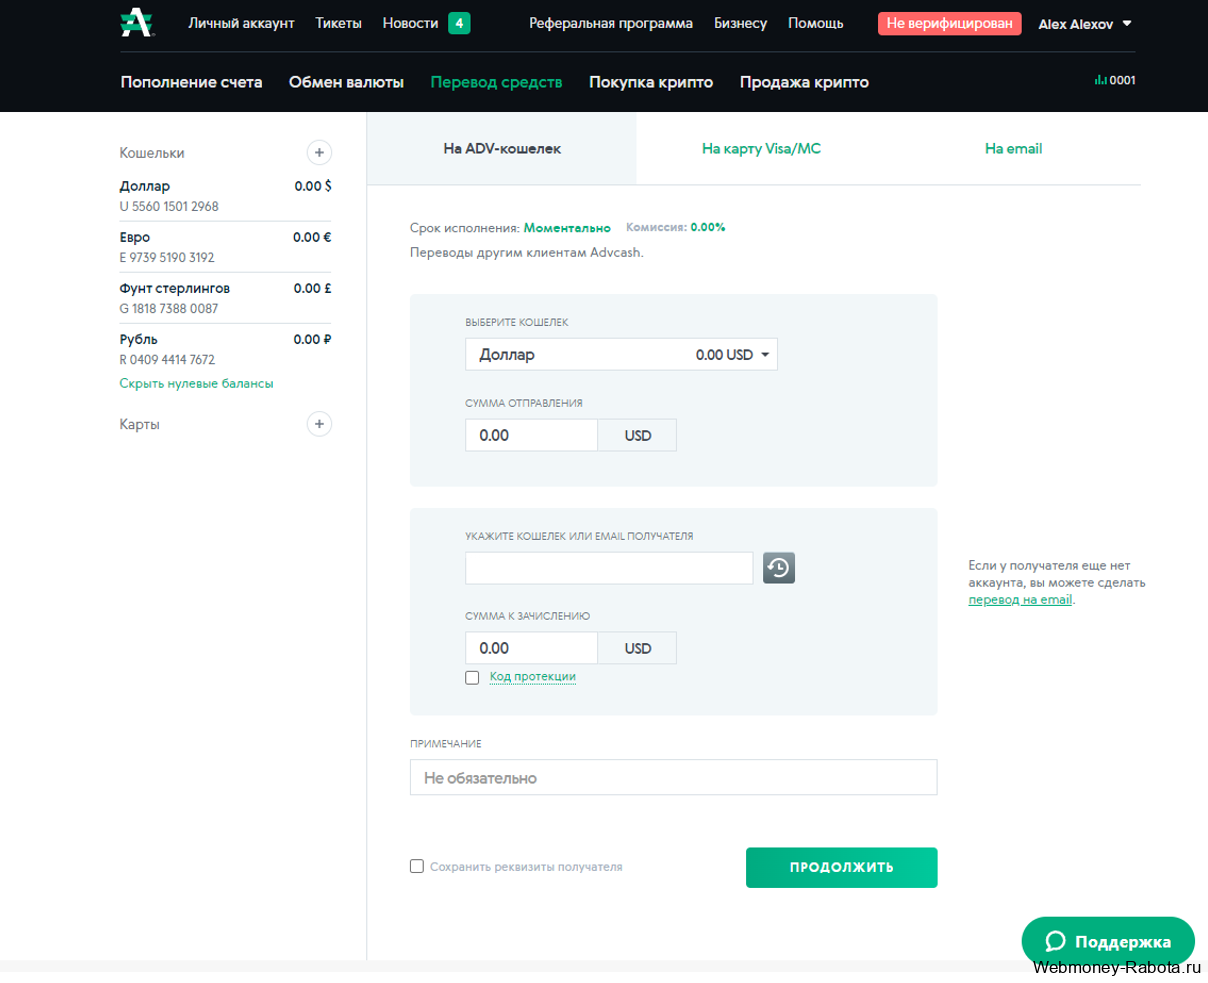Switch to На email tab

(x=1013, y=148)
